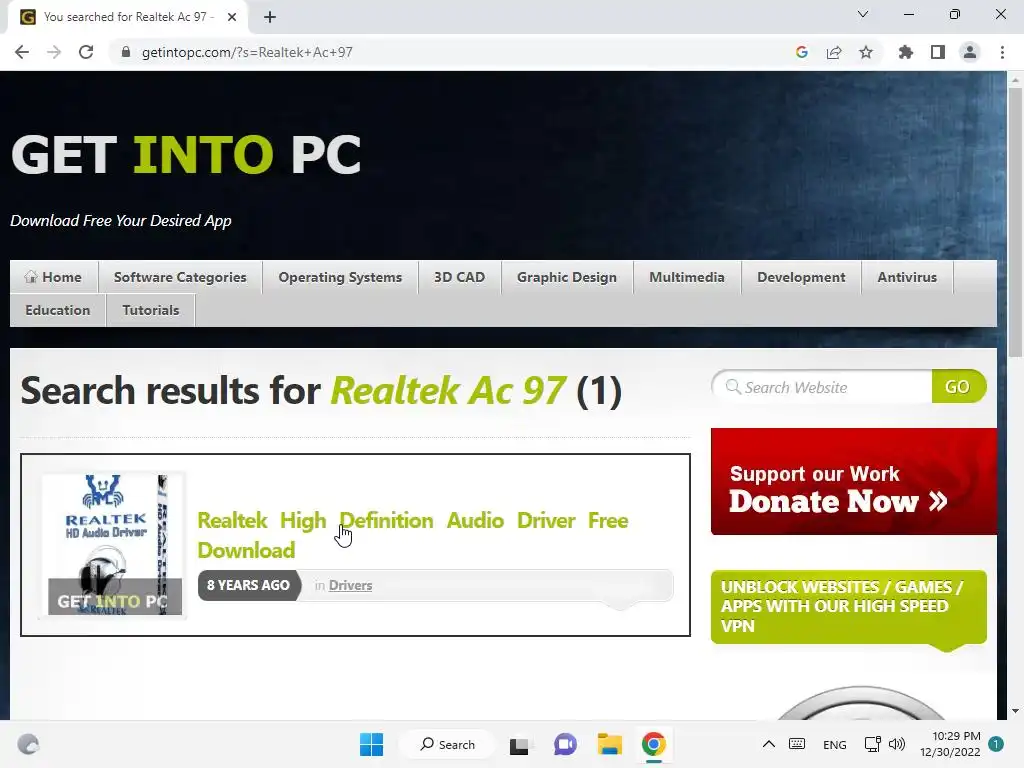1024x768 pixels.
Task: Open the Education menu item
Action: 58,310
